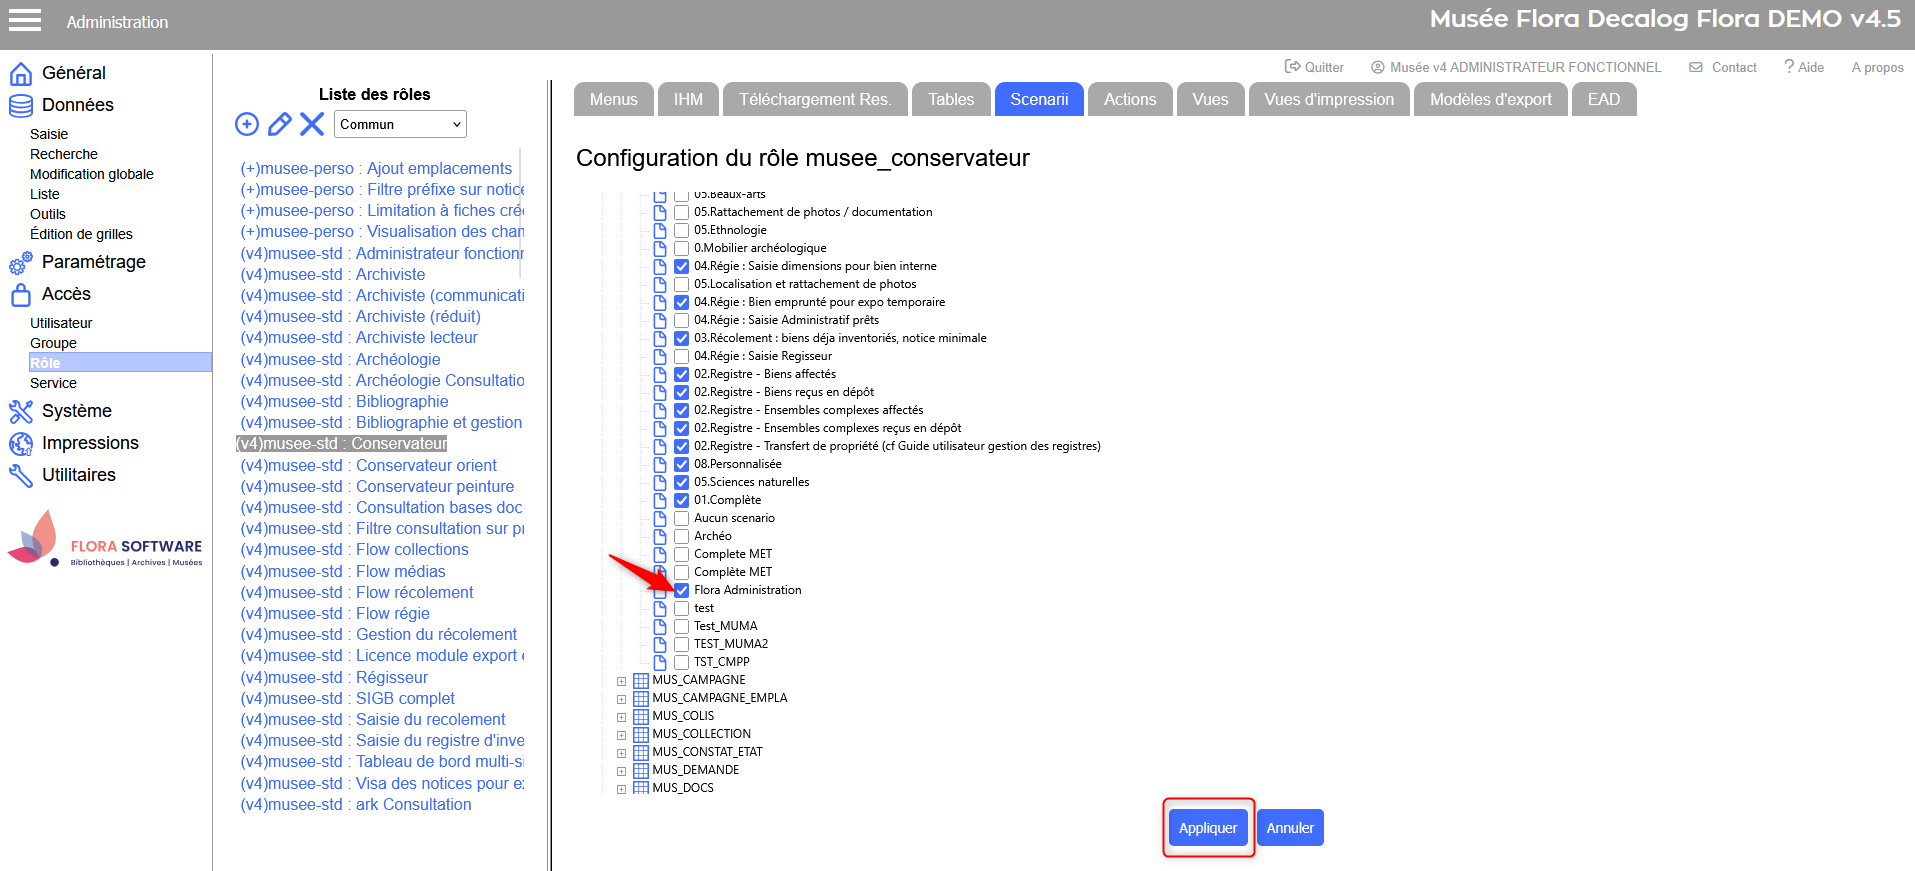This screenshot has height=871, width=1915.
Task: Open the Vues d'impression tab
Action: [1328, 100]
